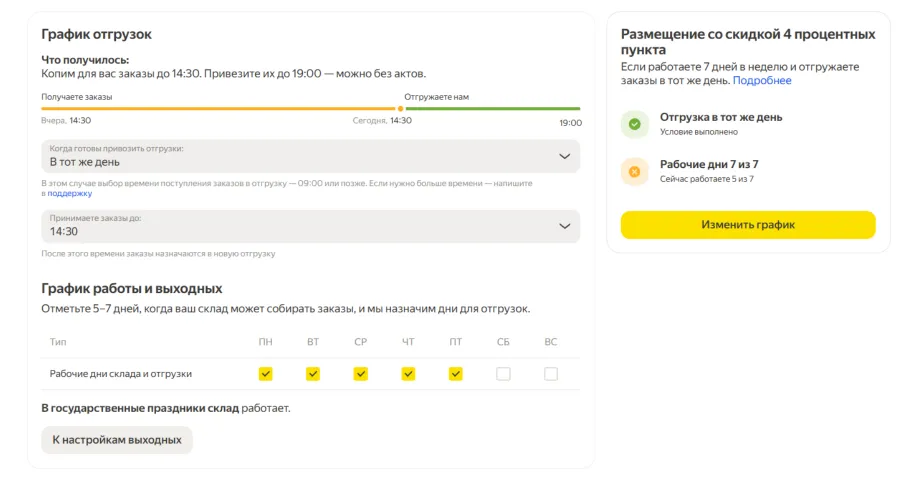Image resolution: width=916 pixels, height=492 pixels.
Task: Toggle the Wednesday (СР) checkbox
Action: click(x=360, y=374)
